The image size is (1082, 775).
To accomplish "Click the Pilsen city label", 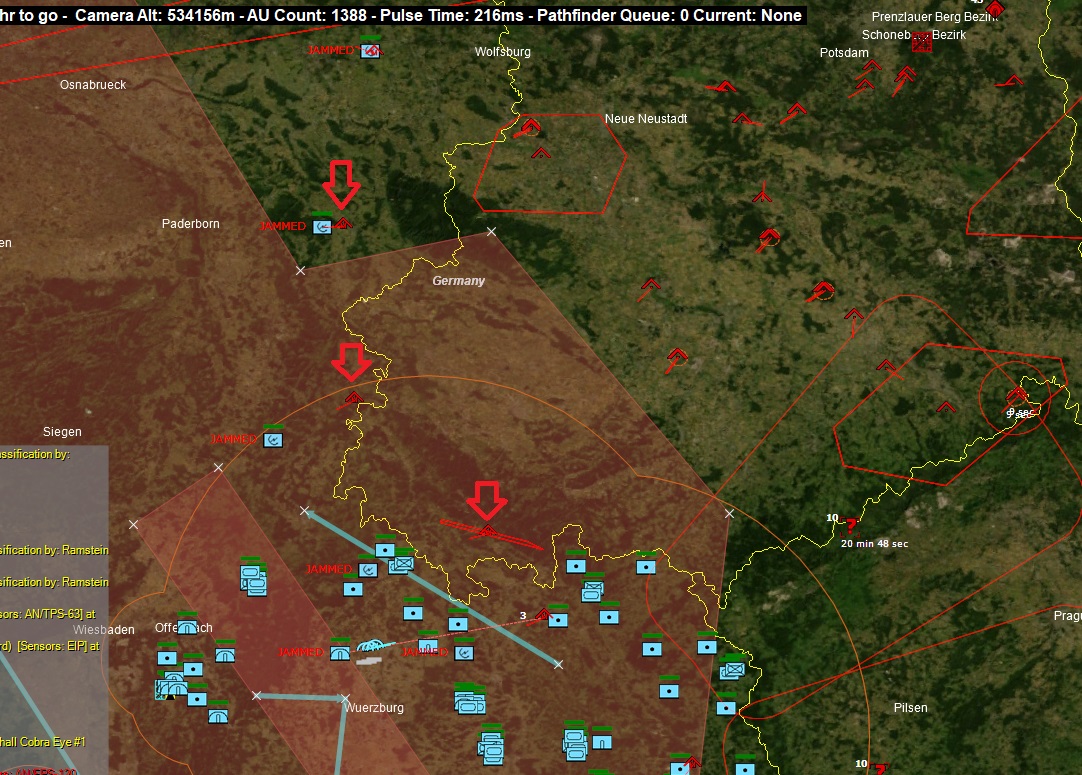I will tap(910, 707).
